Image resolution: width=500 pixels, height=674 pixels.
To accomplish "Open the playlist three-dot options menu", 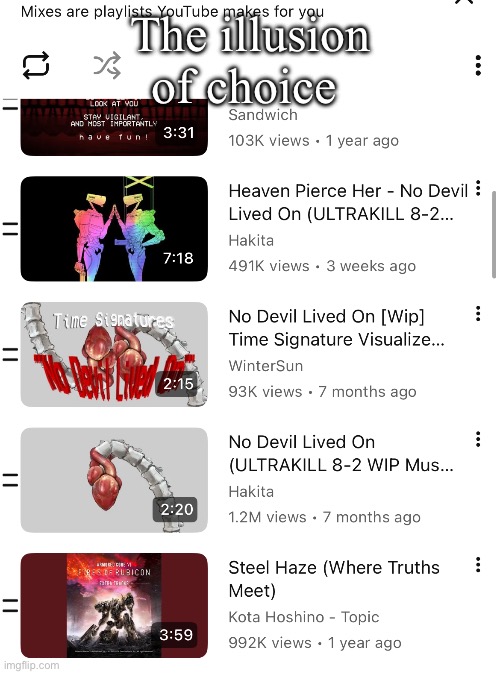I will [x=478, y=65].
